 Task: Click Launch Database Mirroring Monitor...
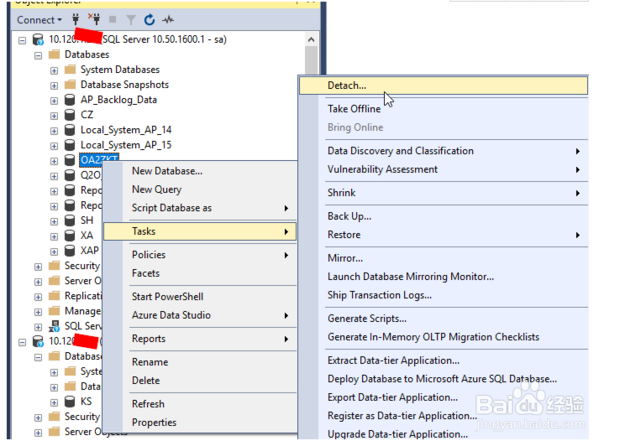point(443,277)
